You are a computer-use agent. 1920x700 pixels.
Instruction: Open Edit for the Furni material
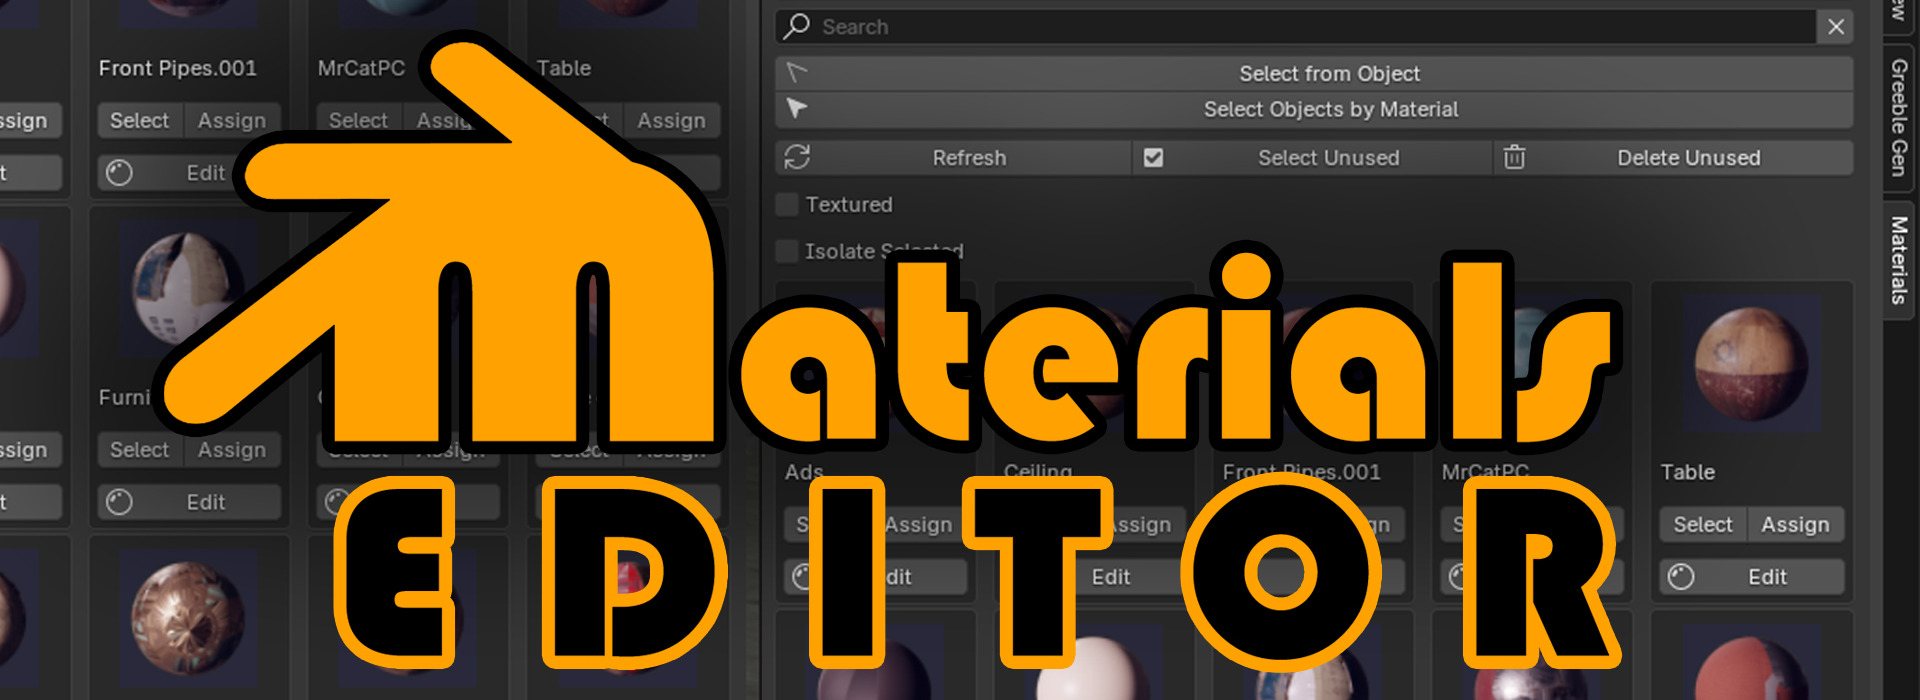tap(189, 502)
